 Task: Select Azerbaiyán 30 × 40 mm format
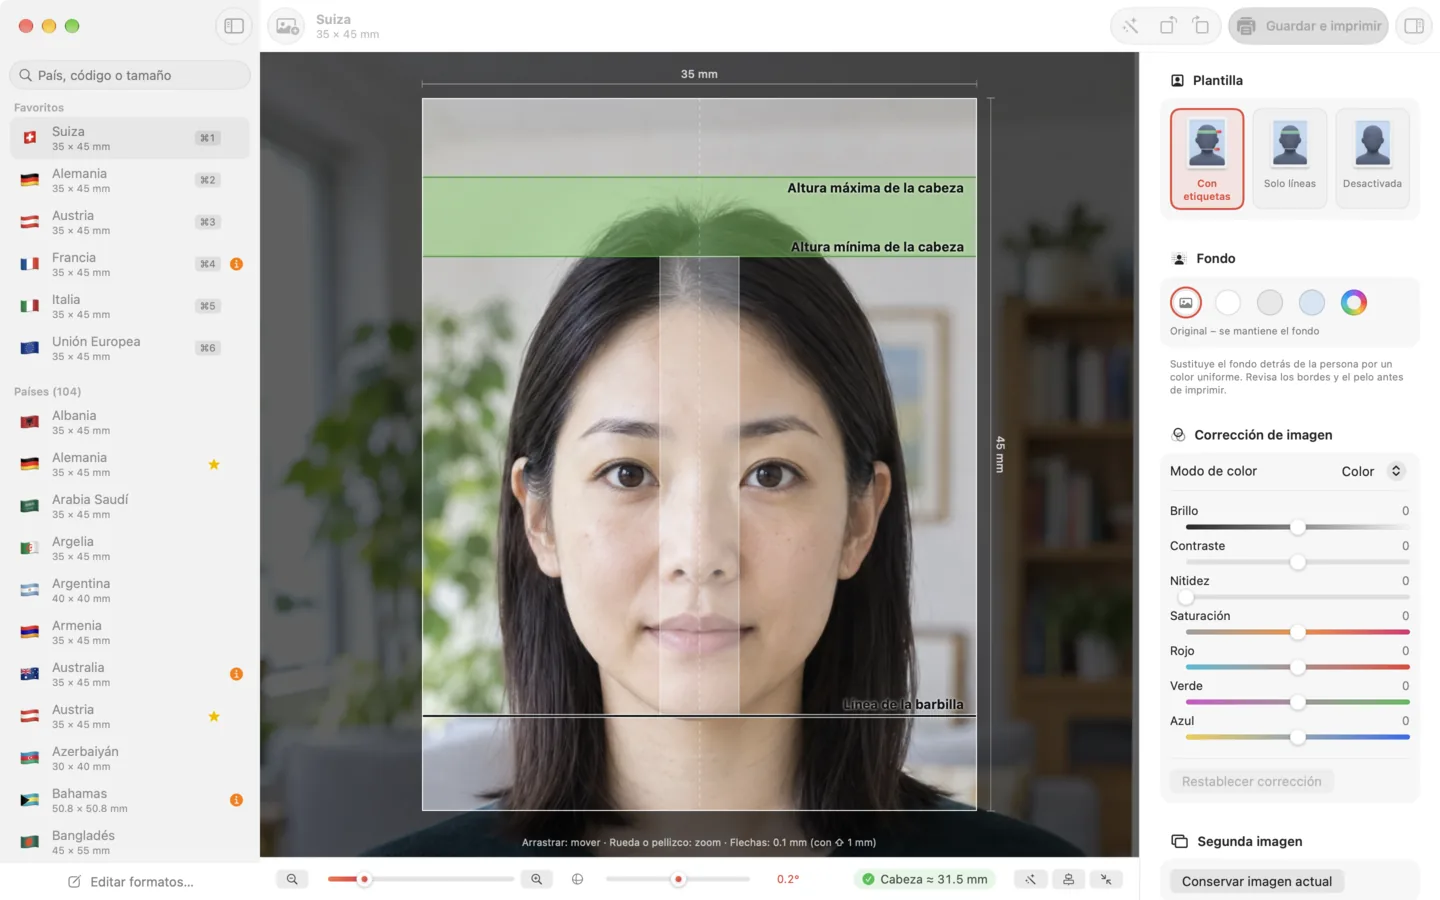(x=130, y=758)
